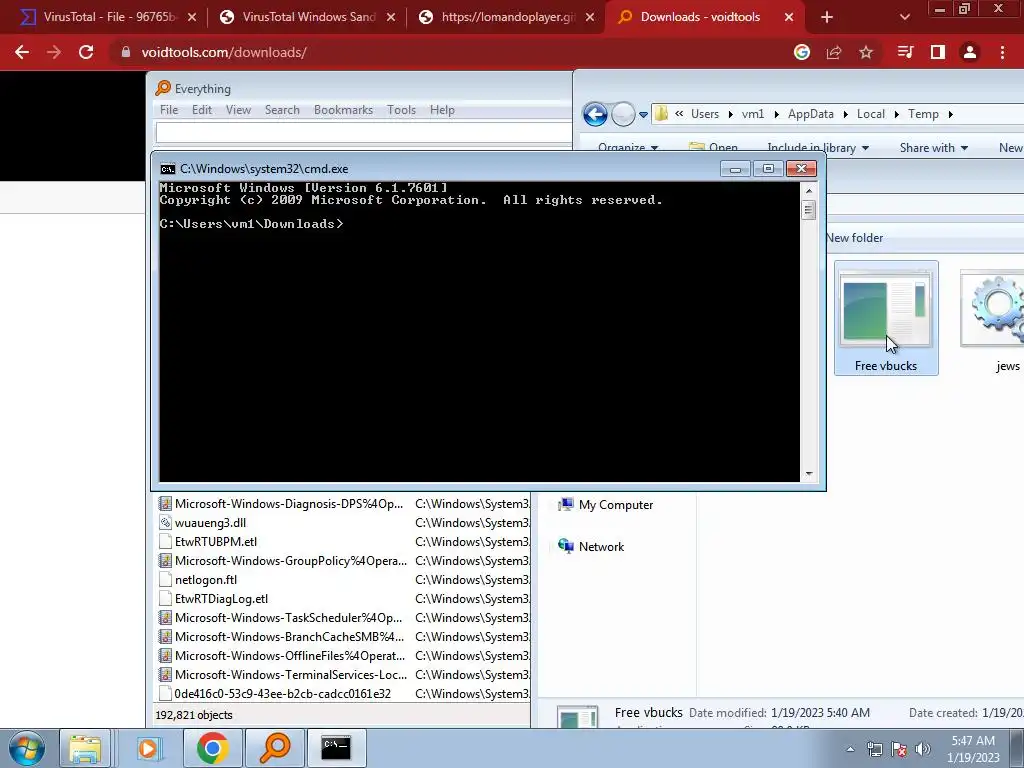Click the cmd.exe title bar icon
Viewport: 1024px width, 768px height.
(x=167, y=169)
